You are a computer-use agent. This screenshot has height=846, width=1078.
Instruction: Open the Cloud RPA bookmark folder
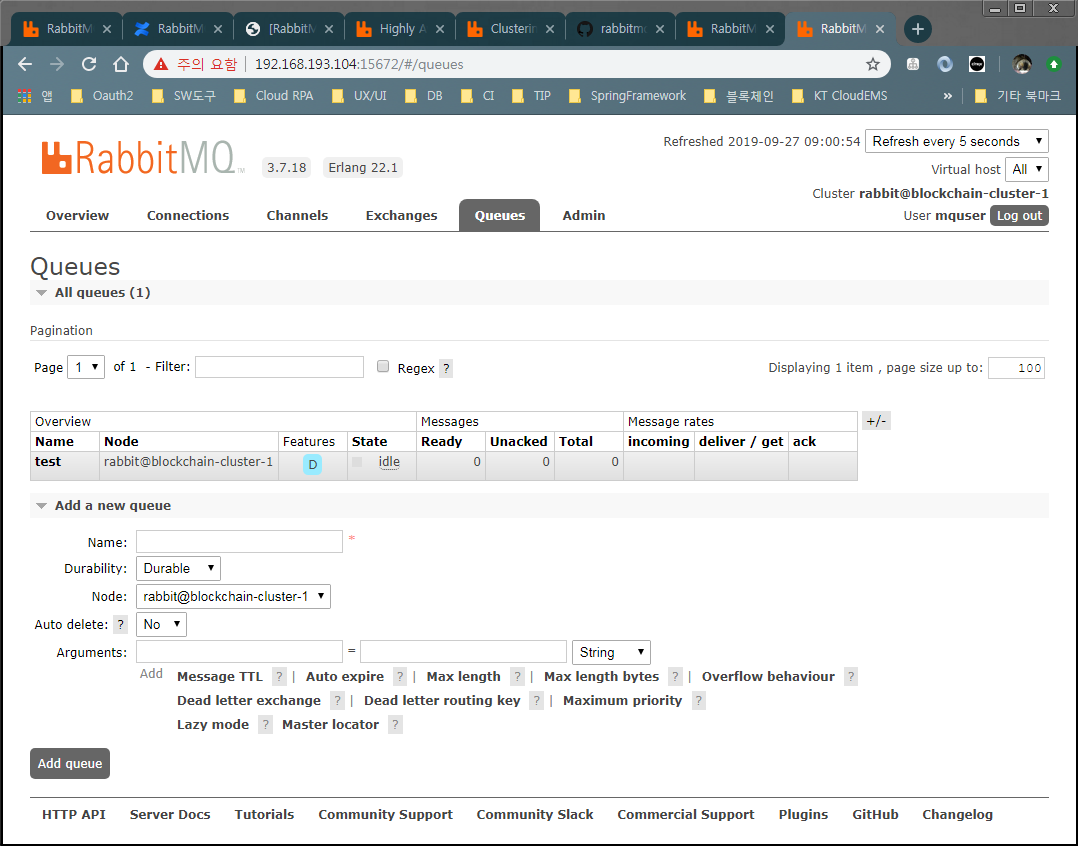274,96
